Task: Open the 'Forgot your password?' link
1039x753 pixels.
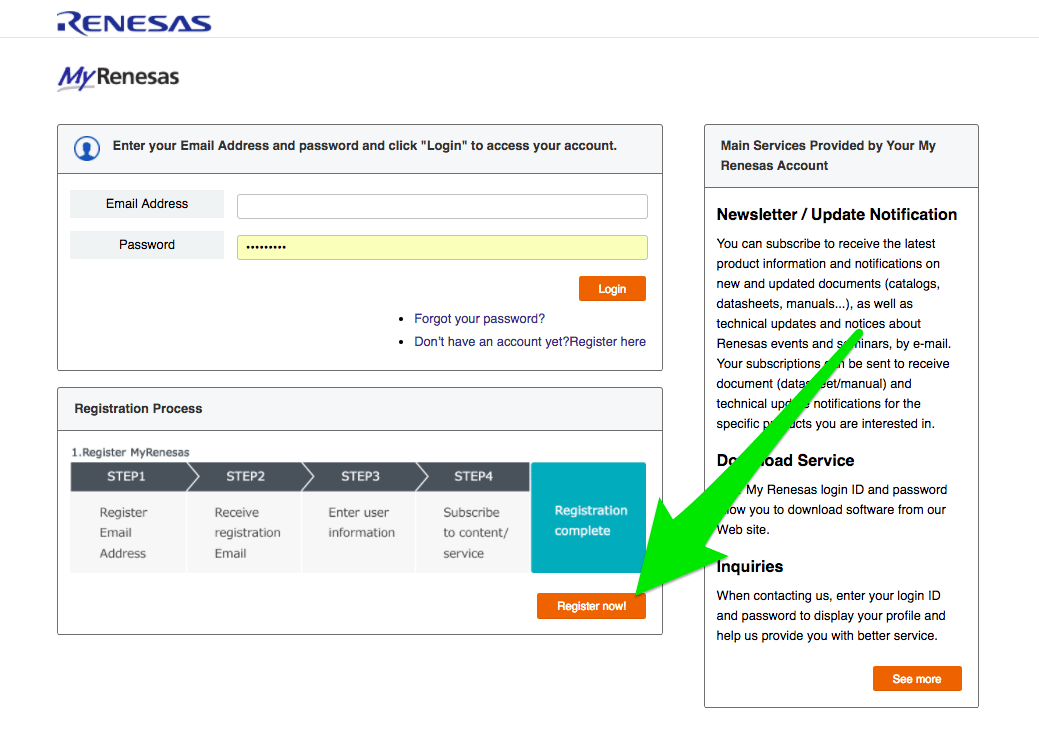Action: [x=479, y=319]
